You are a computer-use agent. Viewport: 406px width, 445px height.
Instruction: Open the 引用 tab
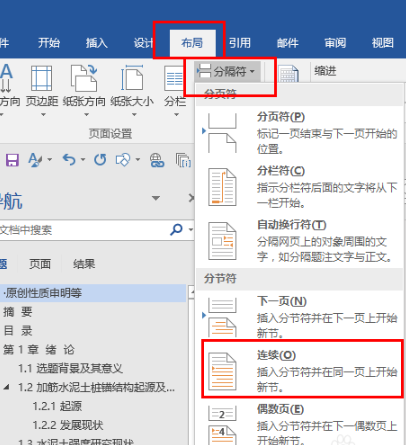pos(240,43)
